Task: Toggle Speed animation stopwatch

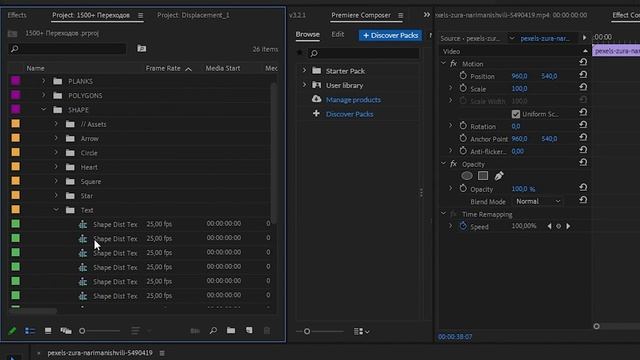Action: [x=463, y=227]
